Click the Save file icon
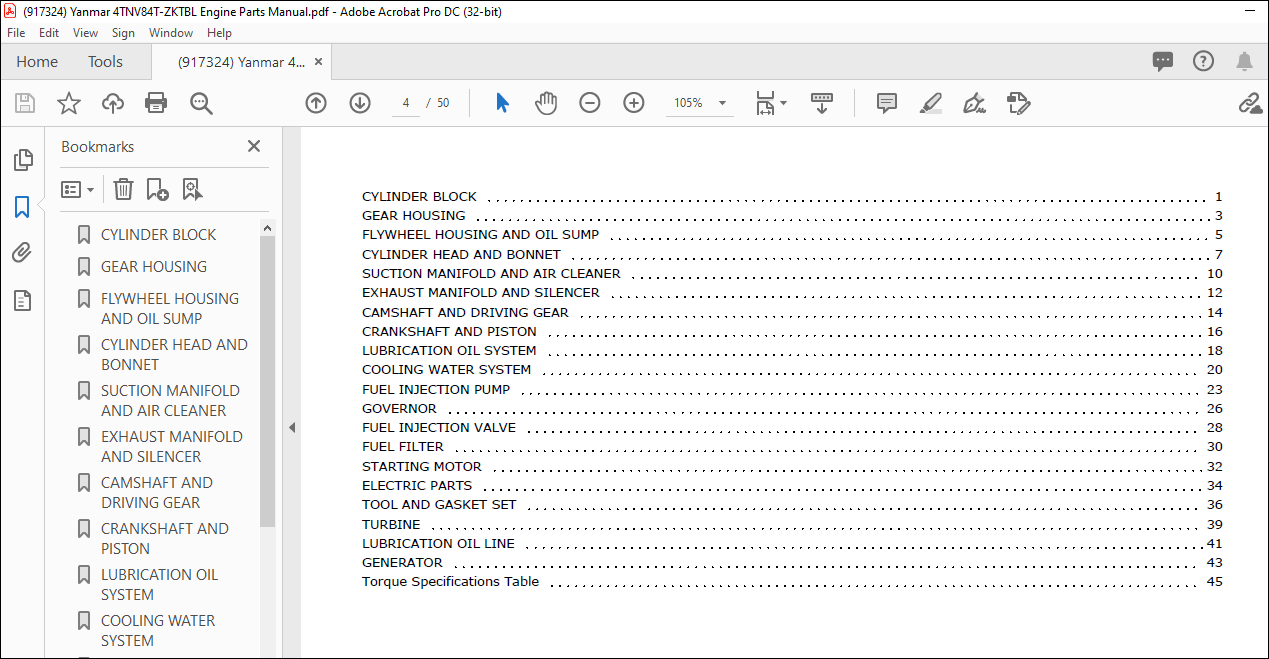Viewport: 1269px width, 659px height. tap(25, 103)
